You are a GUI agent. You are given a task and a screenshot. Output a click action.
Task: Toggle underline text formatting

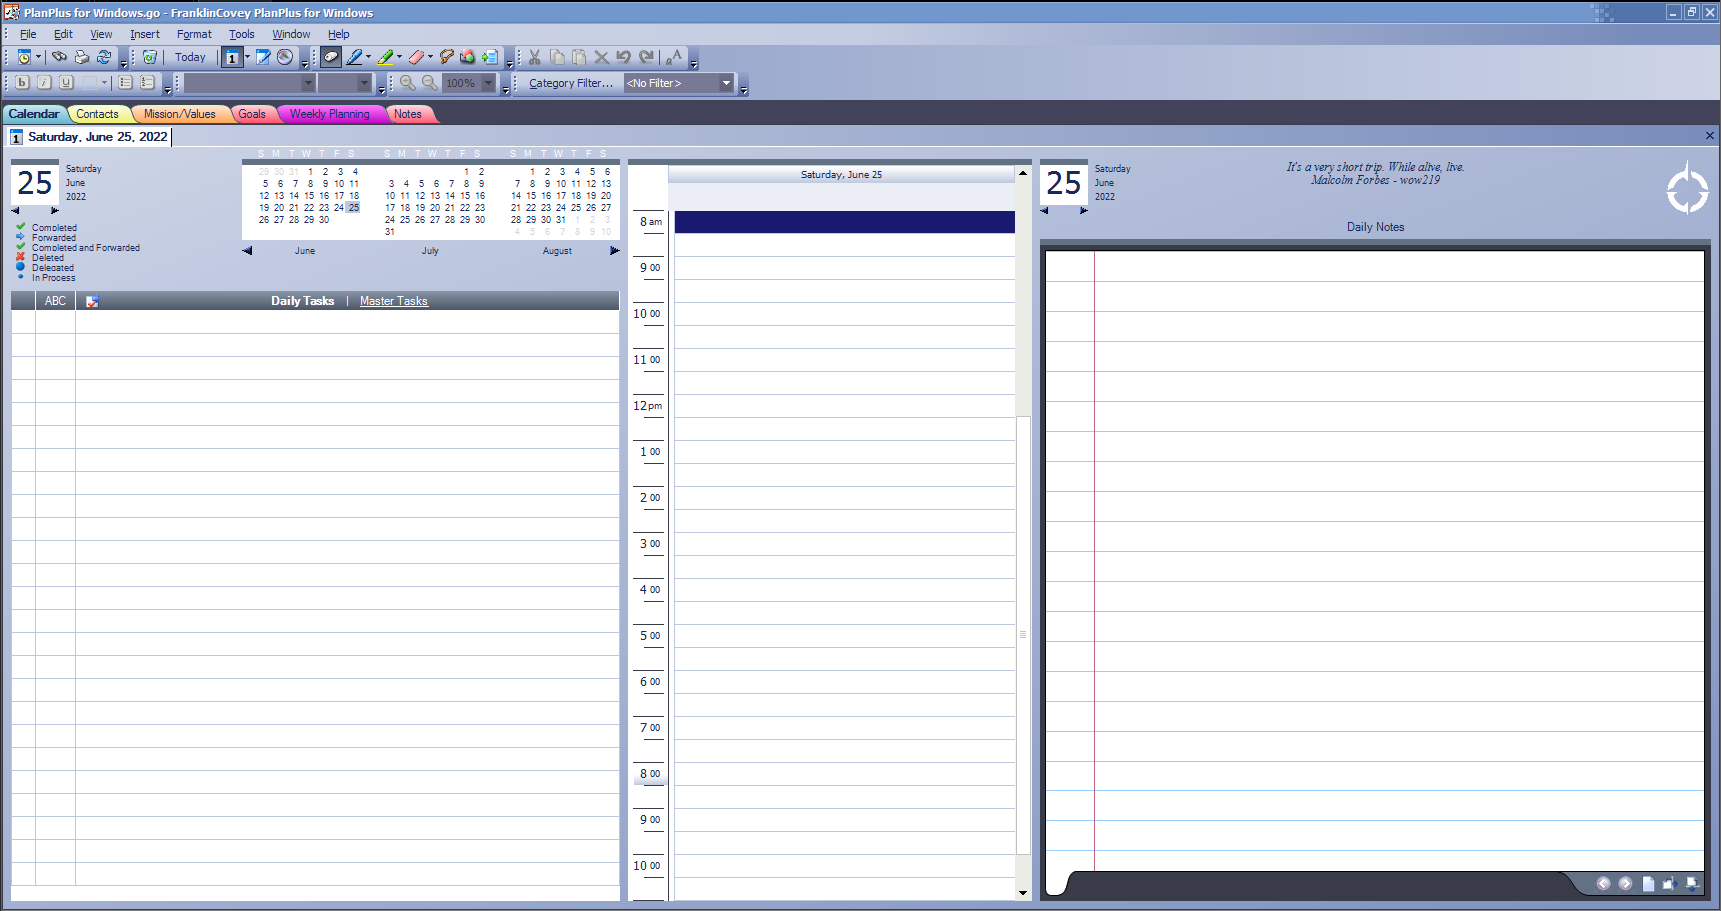[66, 82]
